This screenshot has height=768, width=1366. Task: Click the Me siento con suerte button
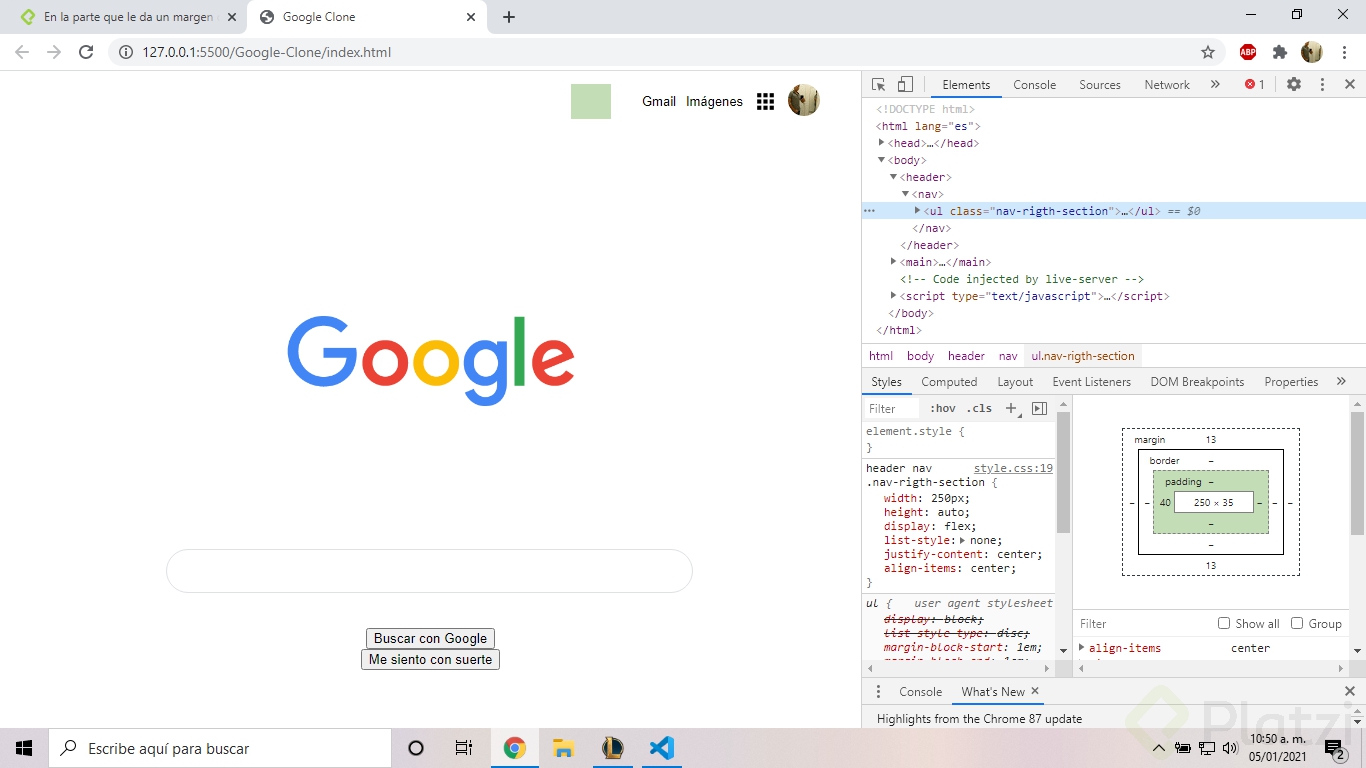tap(430, 660)
